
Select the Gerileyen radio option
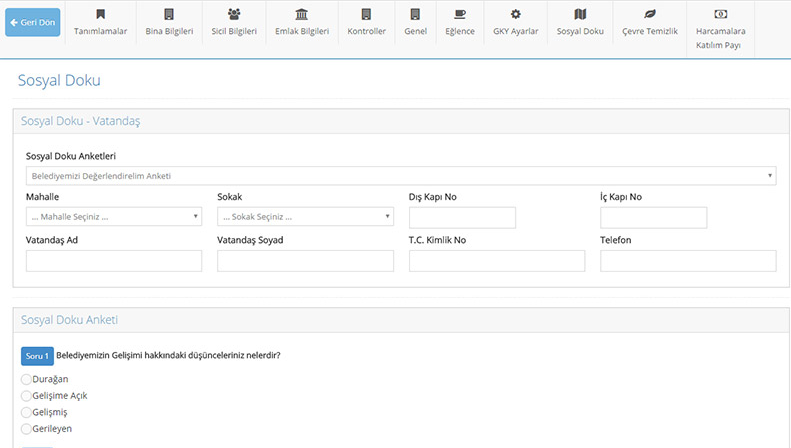click(26, 429)
